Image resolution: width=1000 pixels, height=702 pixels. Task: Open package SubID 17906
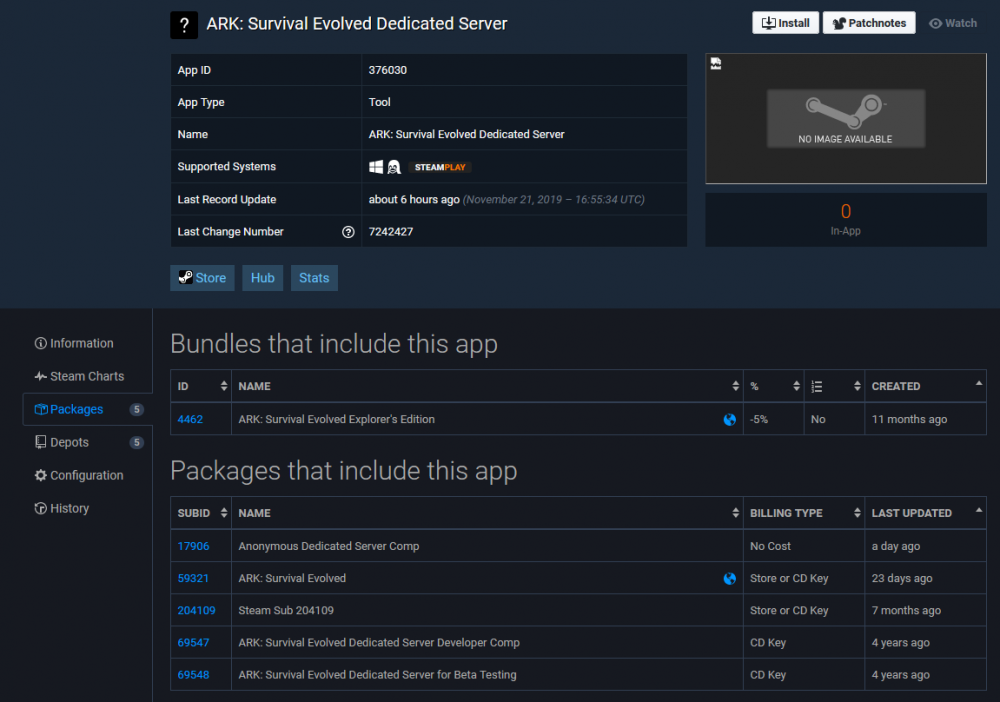click(193, 546)
